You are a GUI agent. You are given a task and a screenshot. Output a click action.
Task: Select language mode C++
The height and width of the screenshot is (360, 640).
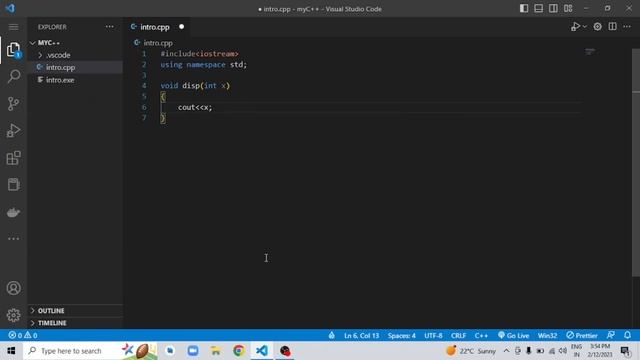(481, 336)
